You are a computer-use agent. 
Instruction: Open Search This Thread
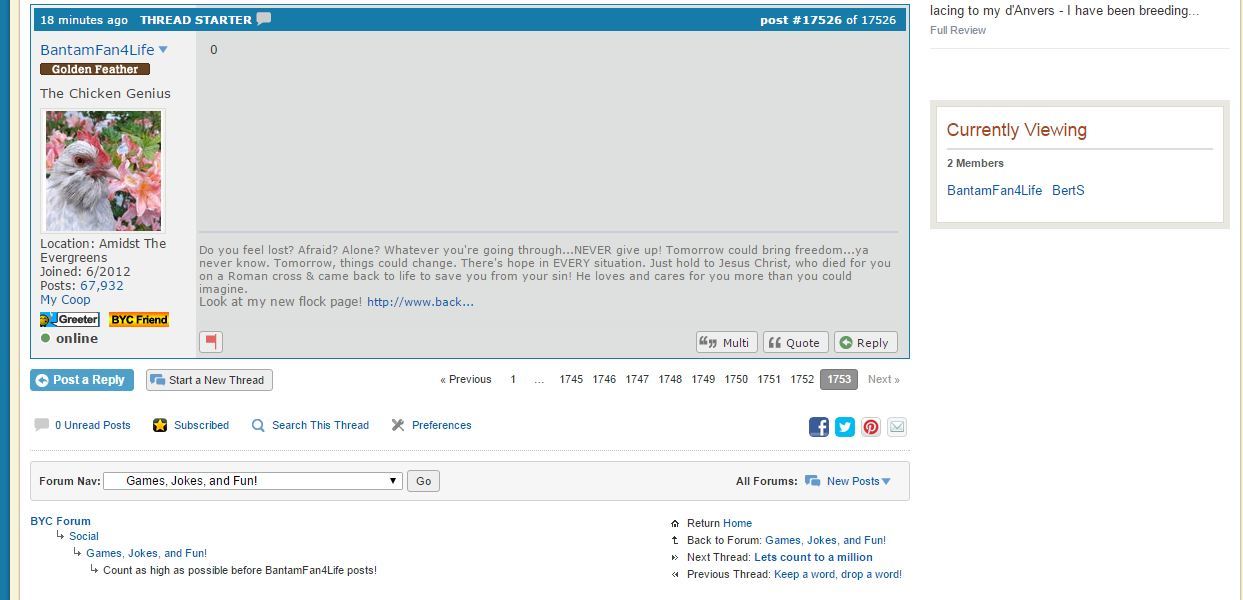[320, 425]
